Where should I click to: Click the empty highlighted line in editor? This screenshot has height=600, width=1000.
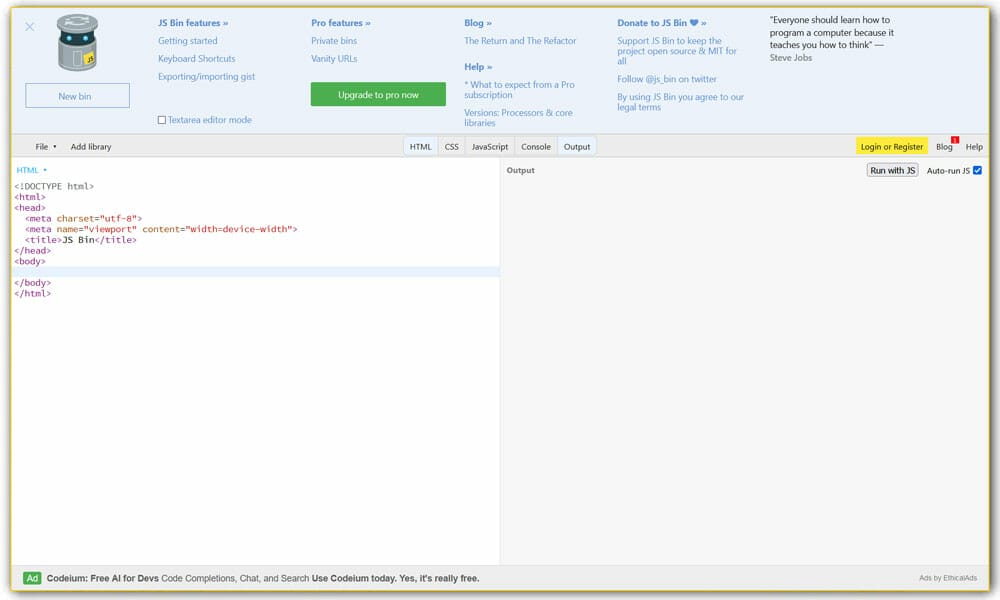(x=255, y=272)
